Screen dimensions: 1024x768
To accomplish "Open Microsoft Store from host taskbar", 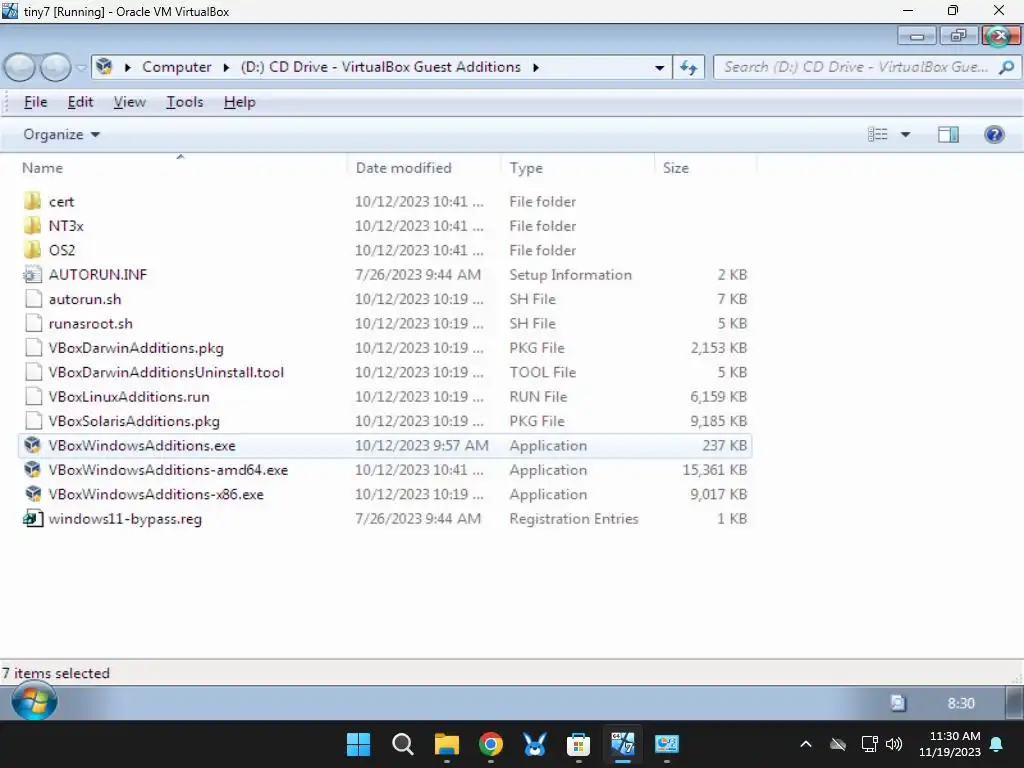I will tap(579, 744).
